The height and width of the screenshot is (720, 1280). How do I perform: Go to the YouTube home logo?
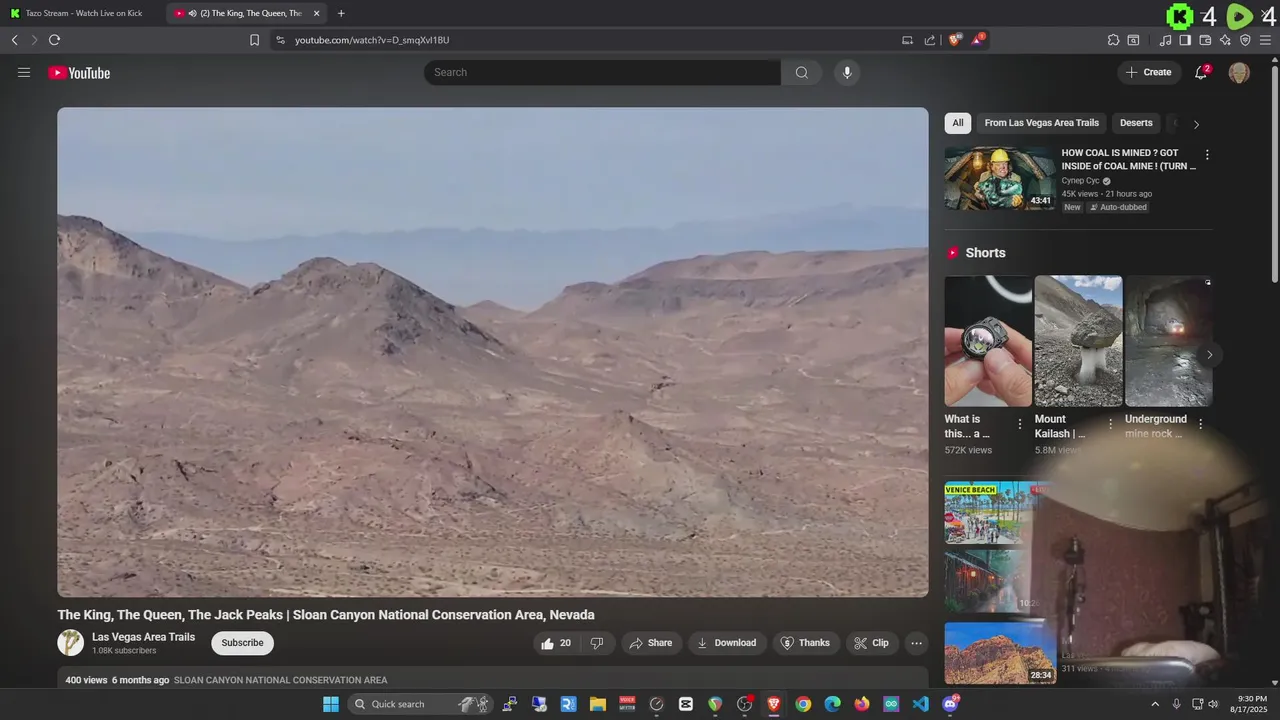pos(79,73)
